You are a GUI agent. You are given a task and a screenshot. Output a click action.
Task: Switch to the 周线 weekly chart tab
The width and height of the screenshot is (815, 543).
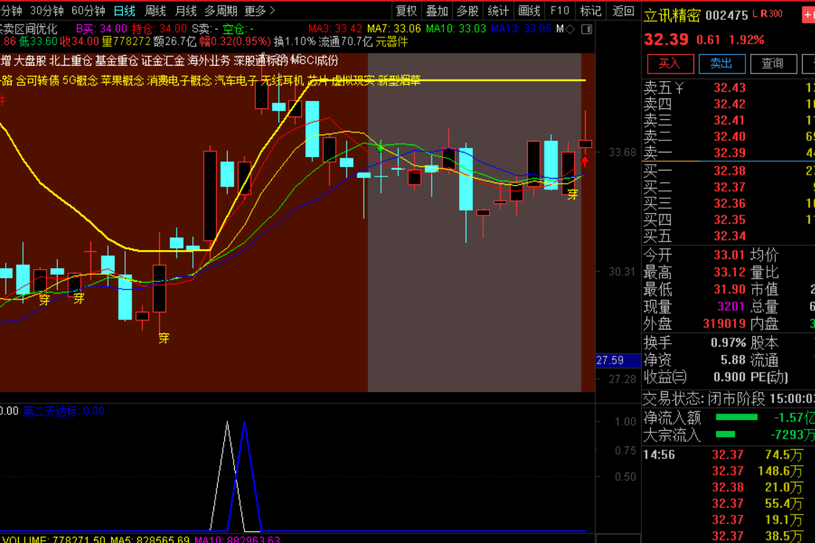[155, 11]
